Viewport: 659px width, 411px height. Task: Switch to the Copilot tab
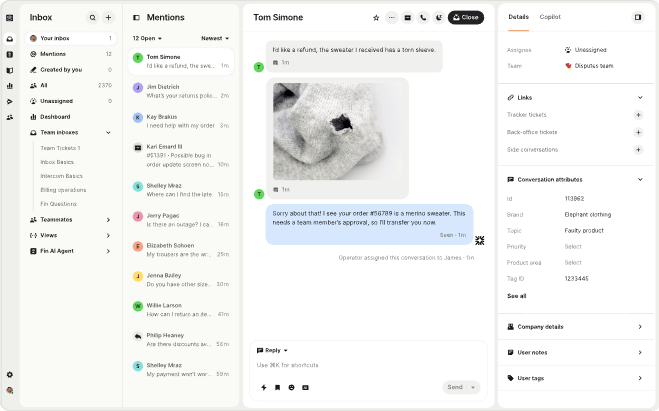pyautogui.click(x=550, y=17)
